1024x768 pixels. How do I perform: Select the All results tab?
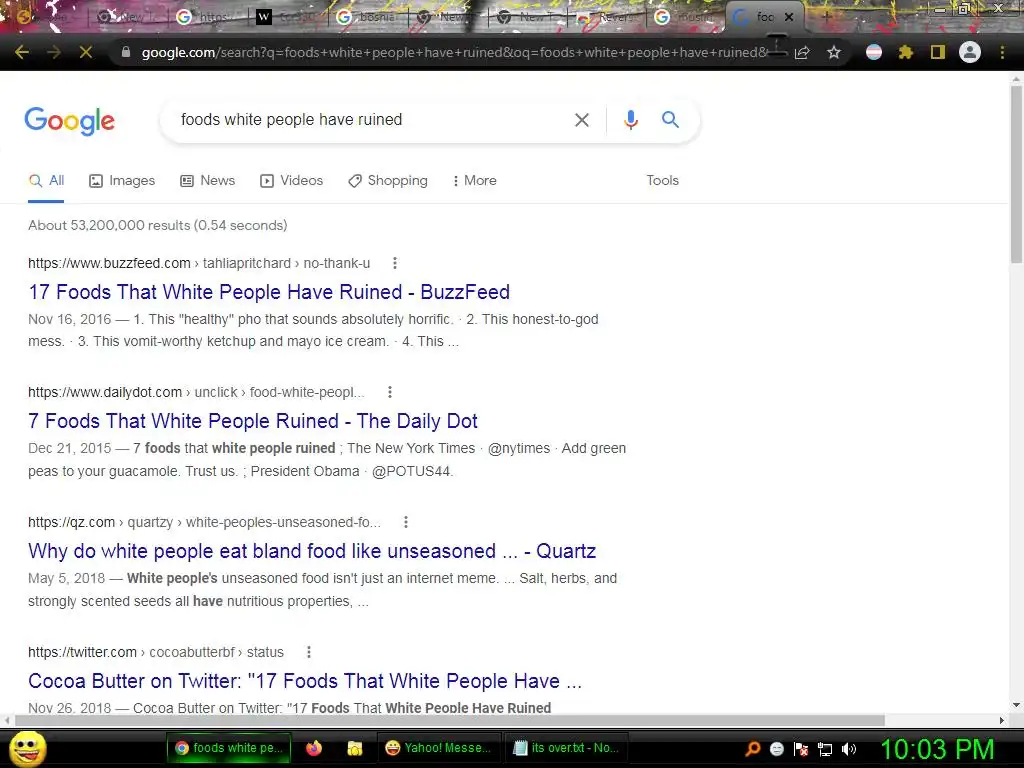(46, 181)
